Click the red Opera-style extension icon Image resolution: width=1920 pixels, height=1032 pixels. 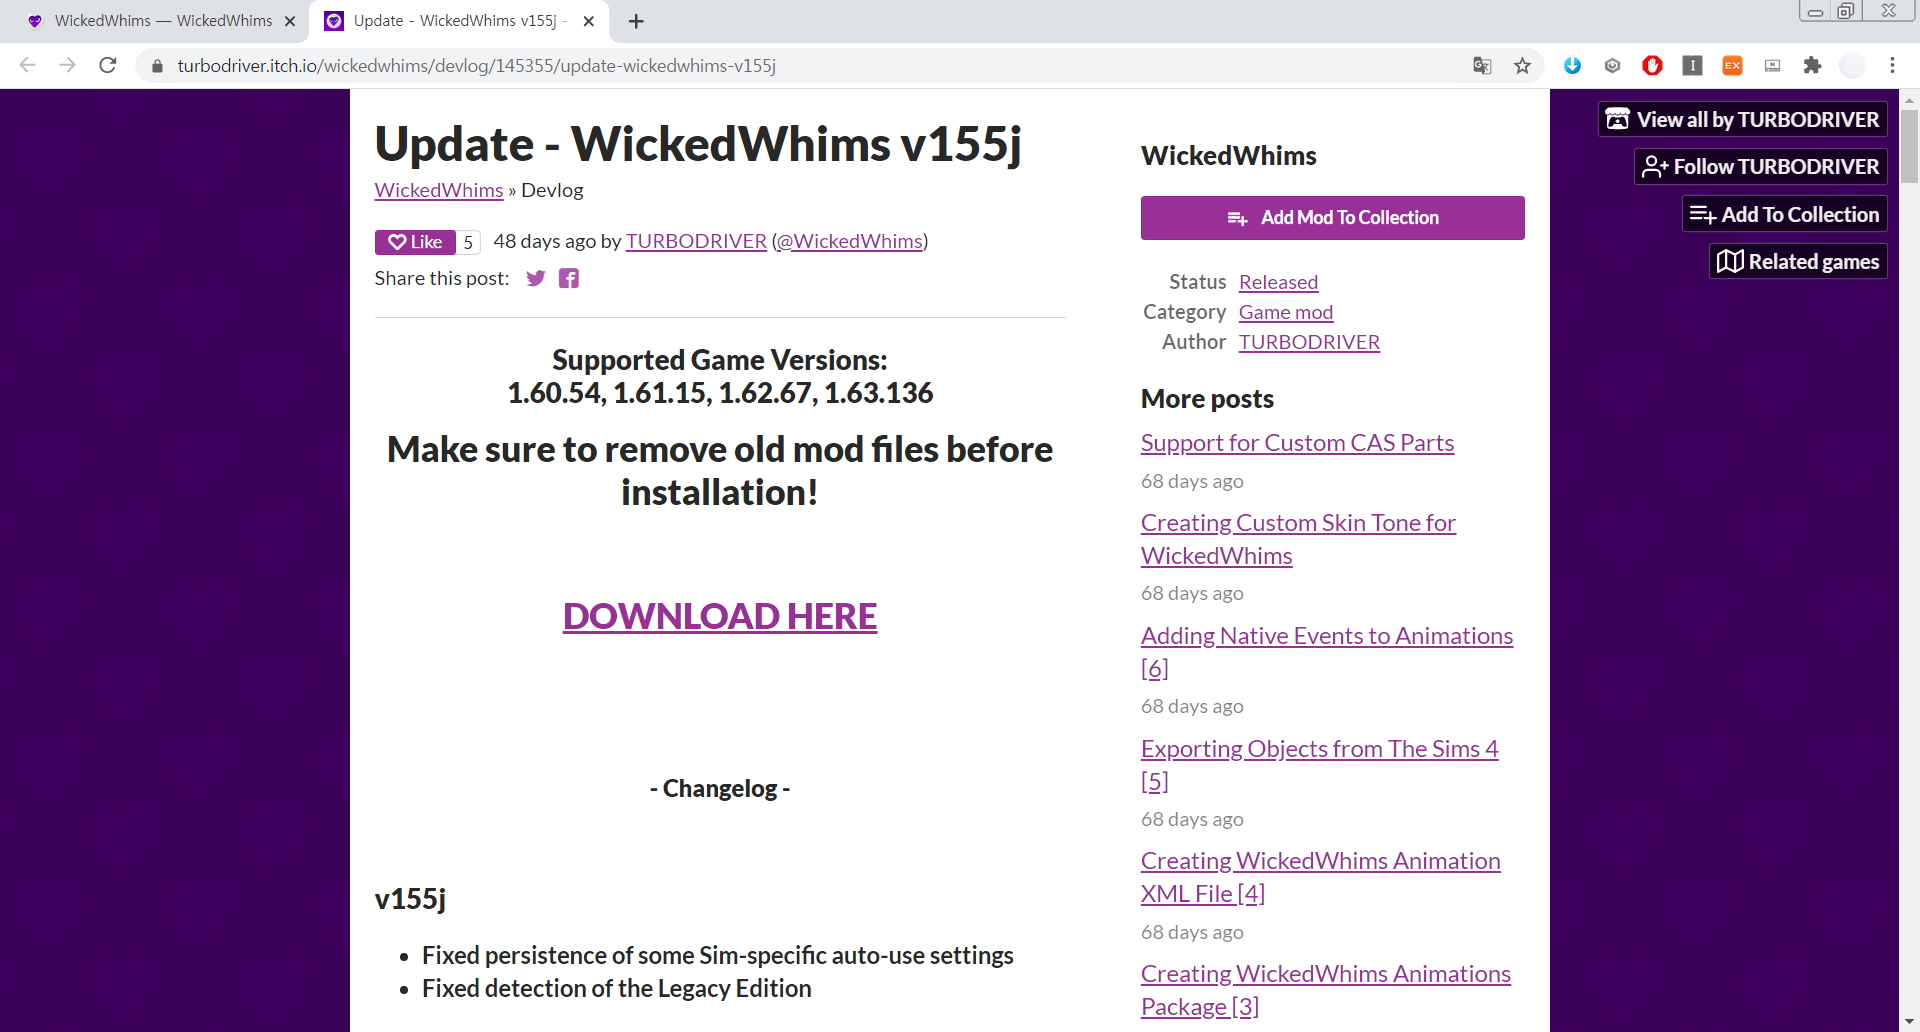[1652, 66]
